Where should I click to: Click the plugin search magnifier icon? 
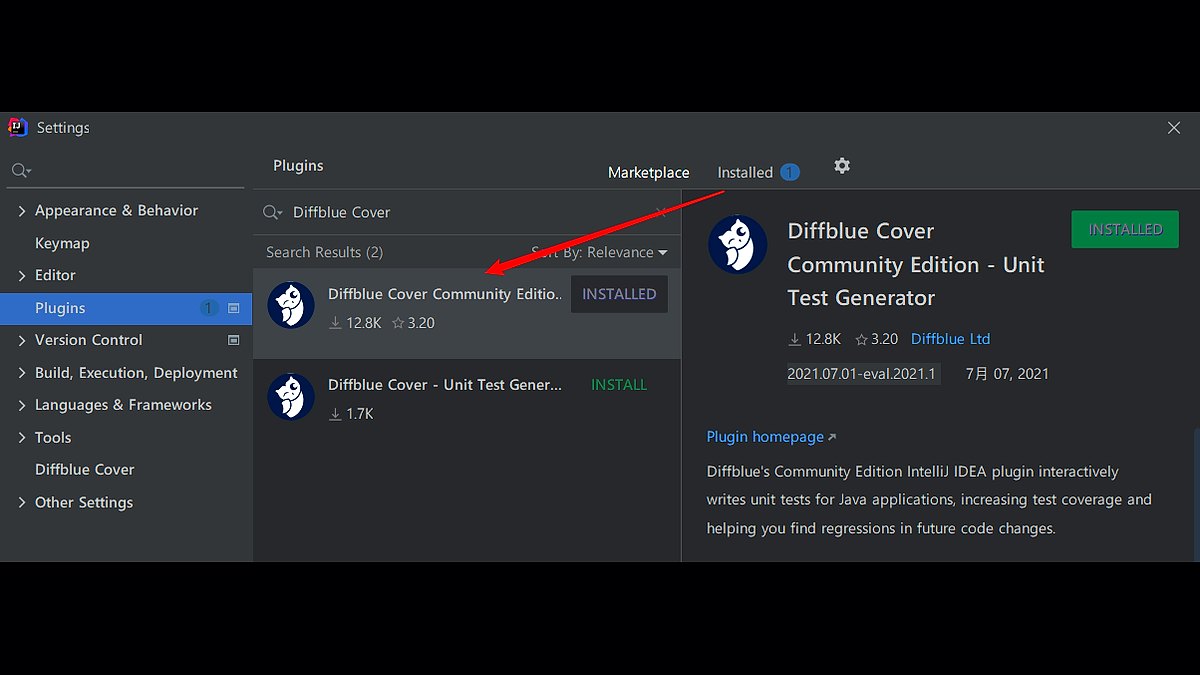pos(272,212)
